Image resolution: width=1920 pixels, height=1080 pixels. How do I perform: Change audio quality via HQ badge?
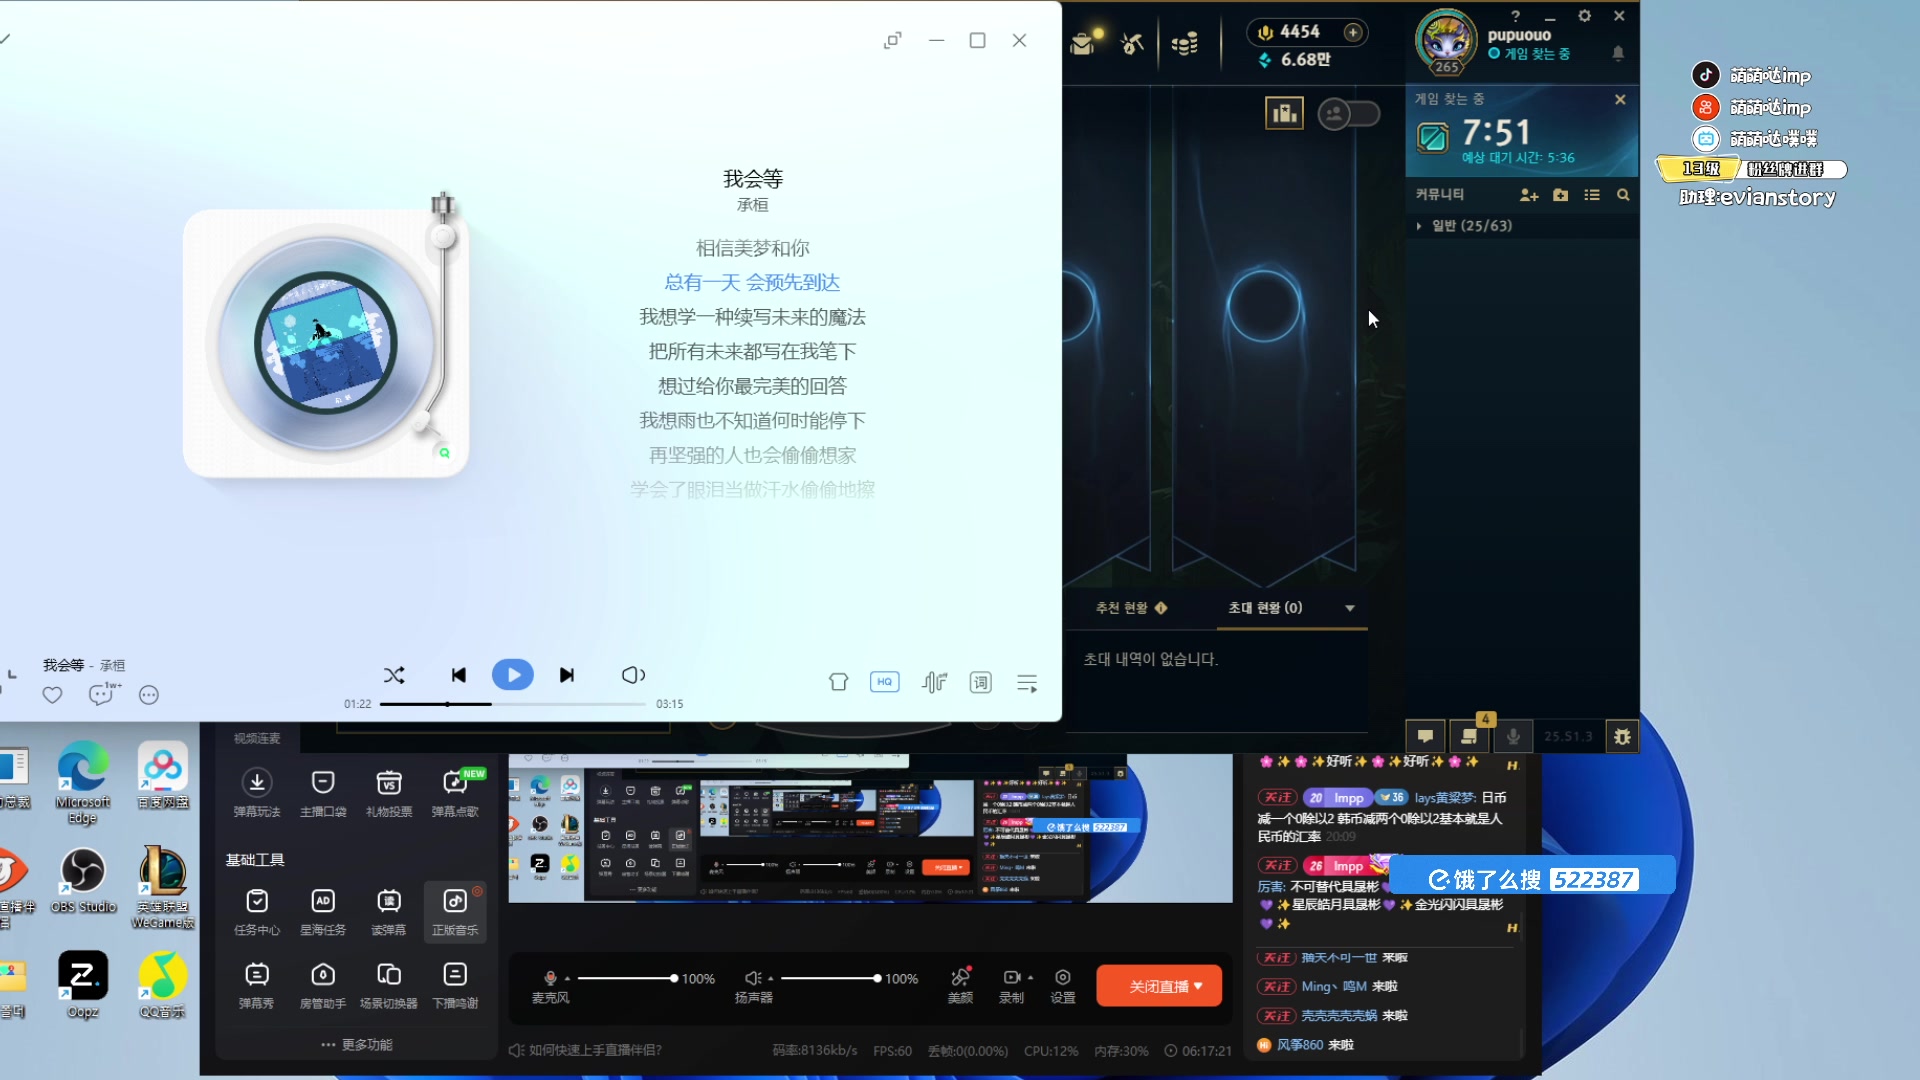tap(884, 682)
